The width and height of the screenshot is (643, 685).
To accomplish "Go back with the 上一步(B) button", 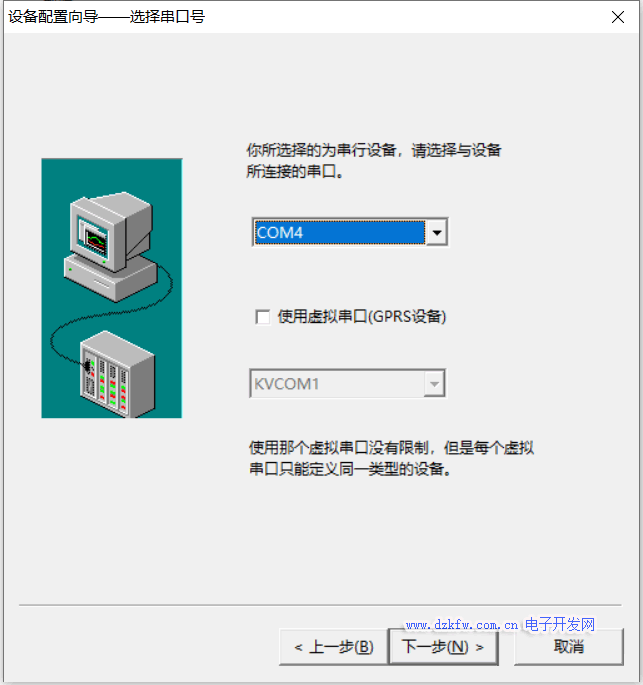I will coord(333,647).
